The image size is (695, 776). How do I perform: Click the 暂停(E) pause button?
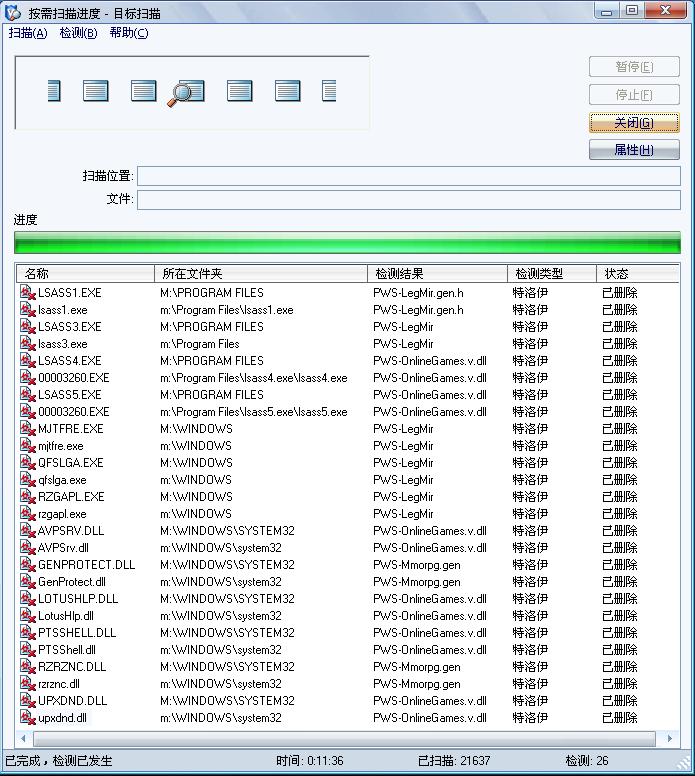coord(634,67)
